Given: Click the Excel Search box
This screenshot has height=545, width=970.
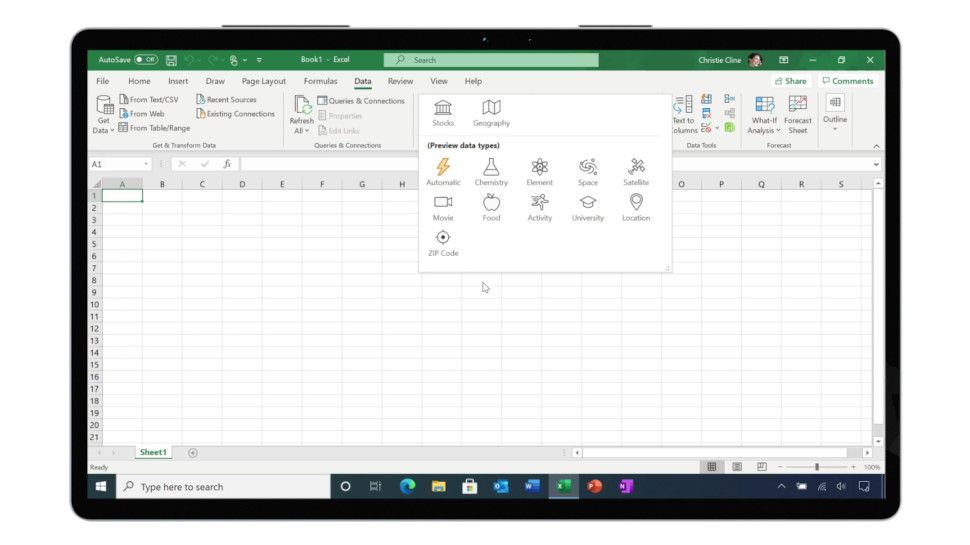Looking at the screenshot, I should [x=491, y=60].
